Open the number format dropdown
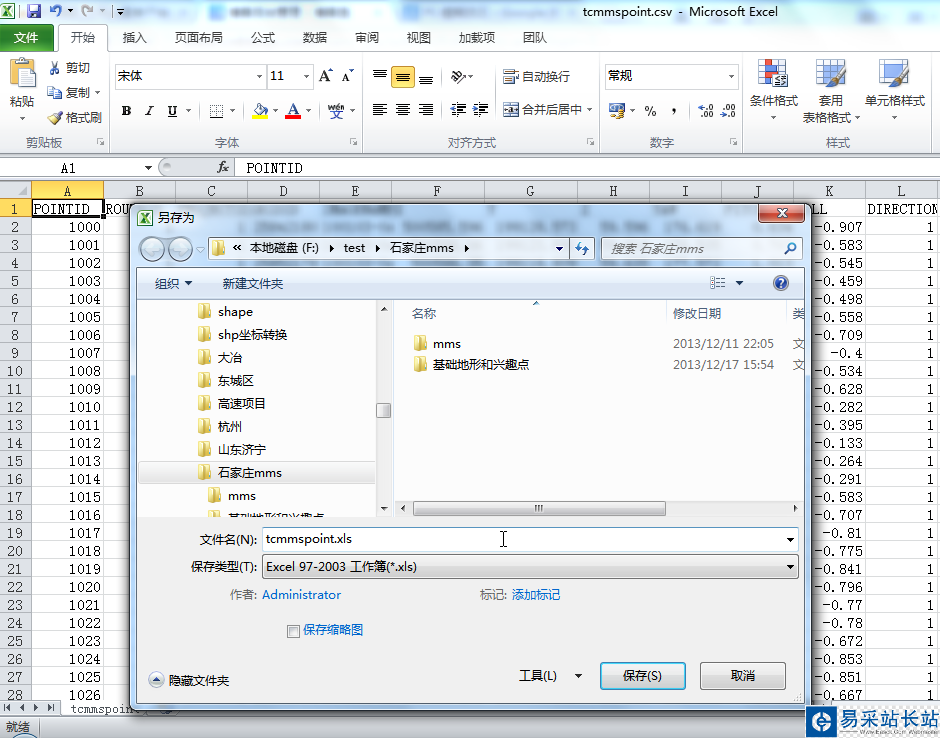Image resolution: width=940 pixels, height=738 pixels. coord(731,76)
